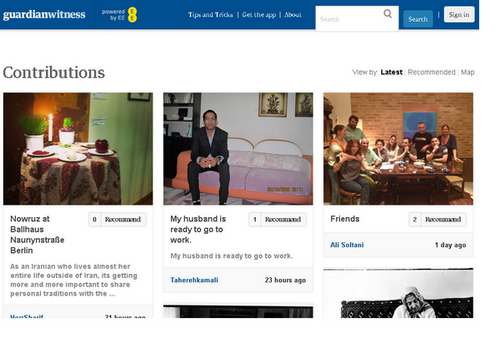Open title My husband is ready to go to work
The width and height of the screenshot is (500, 363).
pyautogui.click(x=198, y=229)
